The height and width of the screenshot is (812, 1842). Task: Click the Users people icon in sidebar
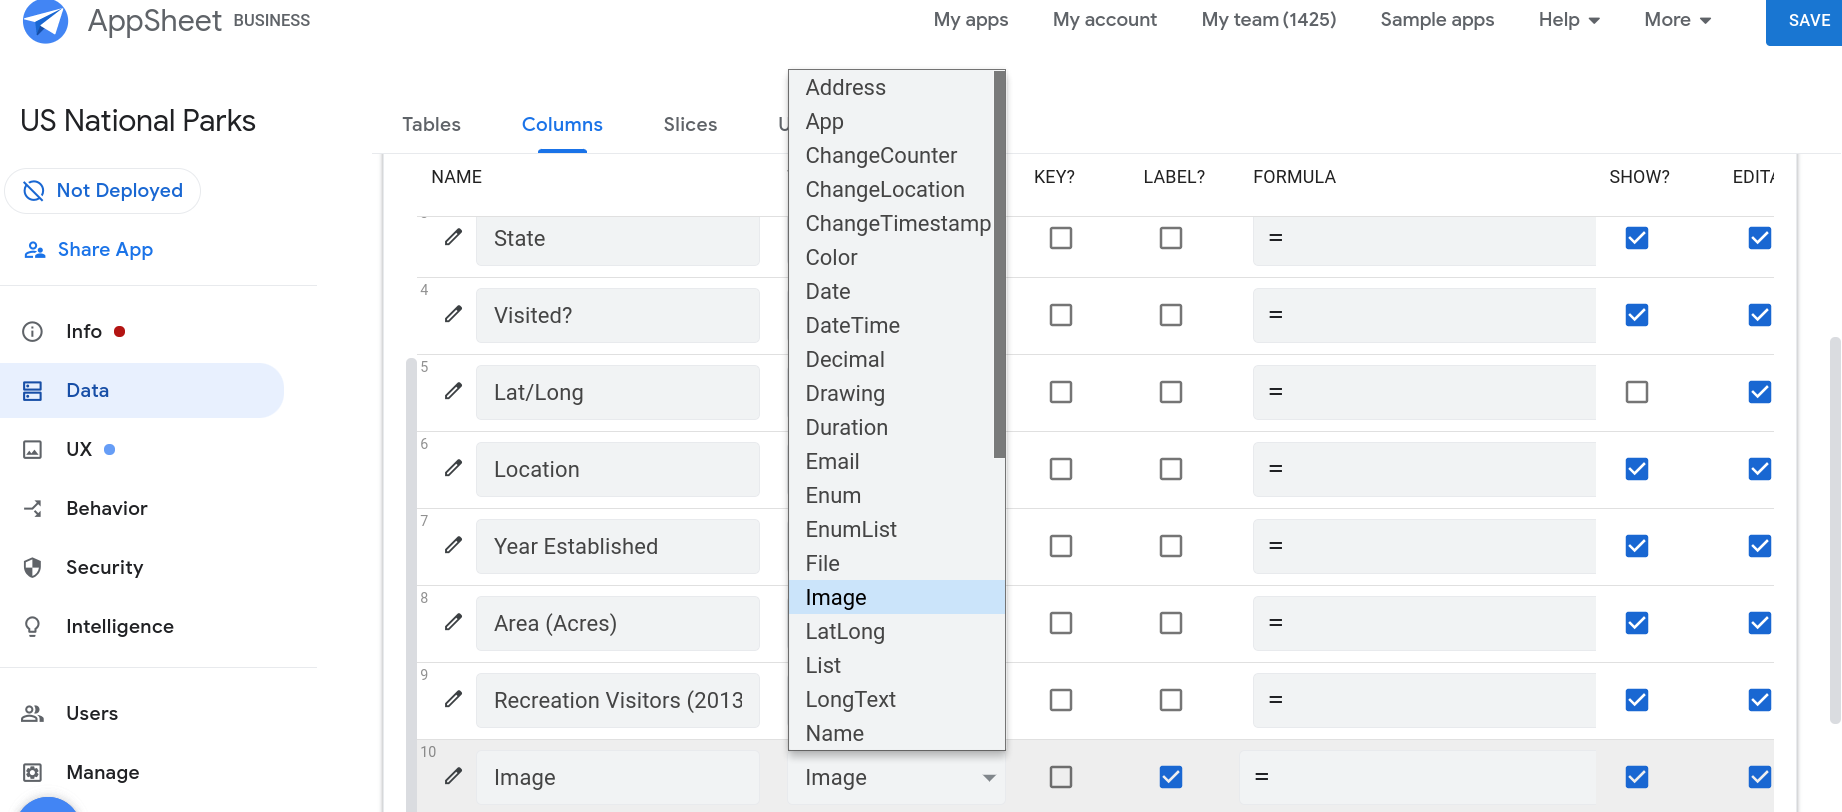click(33, 714)
